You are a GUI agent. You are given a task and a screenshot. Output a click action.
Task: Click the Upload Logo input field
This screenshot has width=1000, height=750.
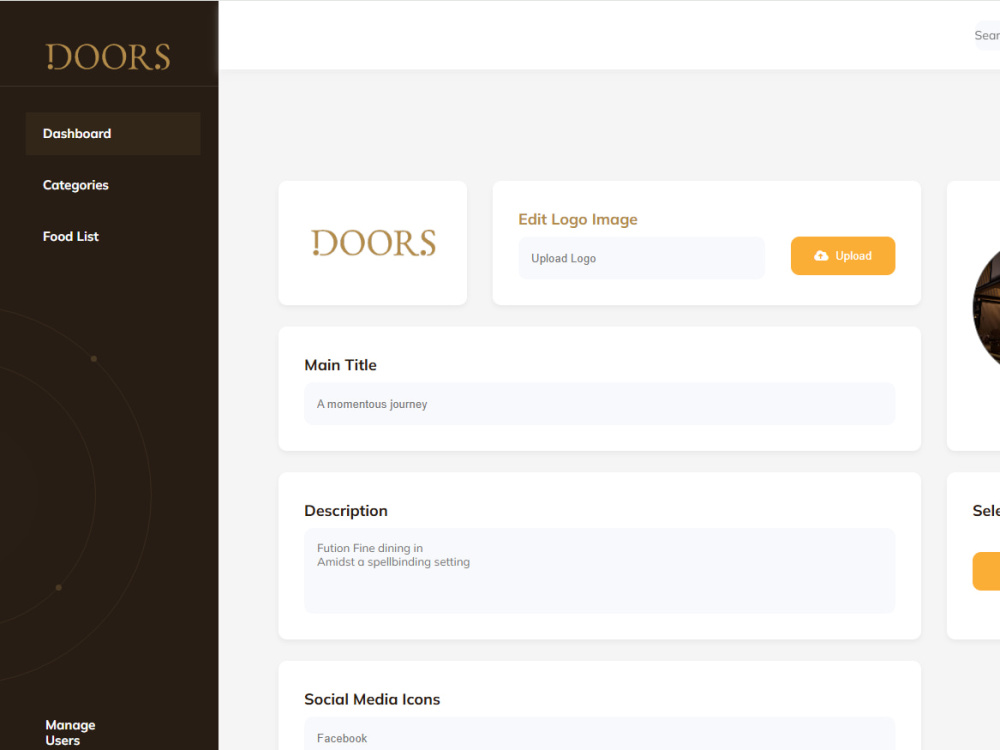click(x=642, y=258)
